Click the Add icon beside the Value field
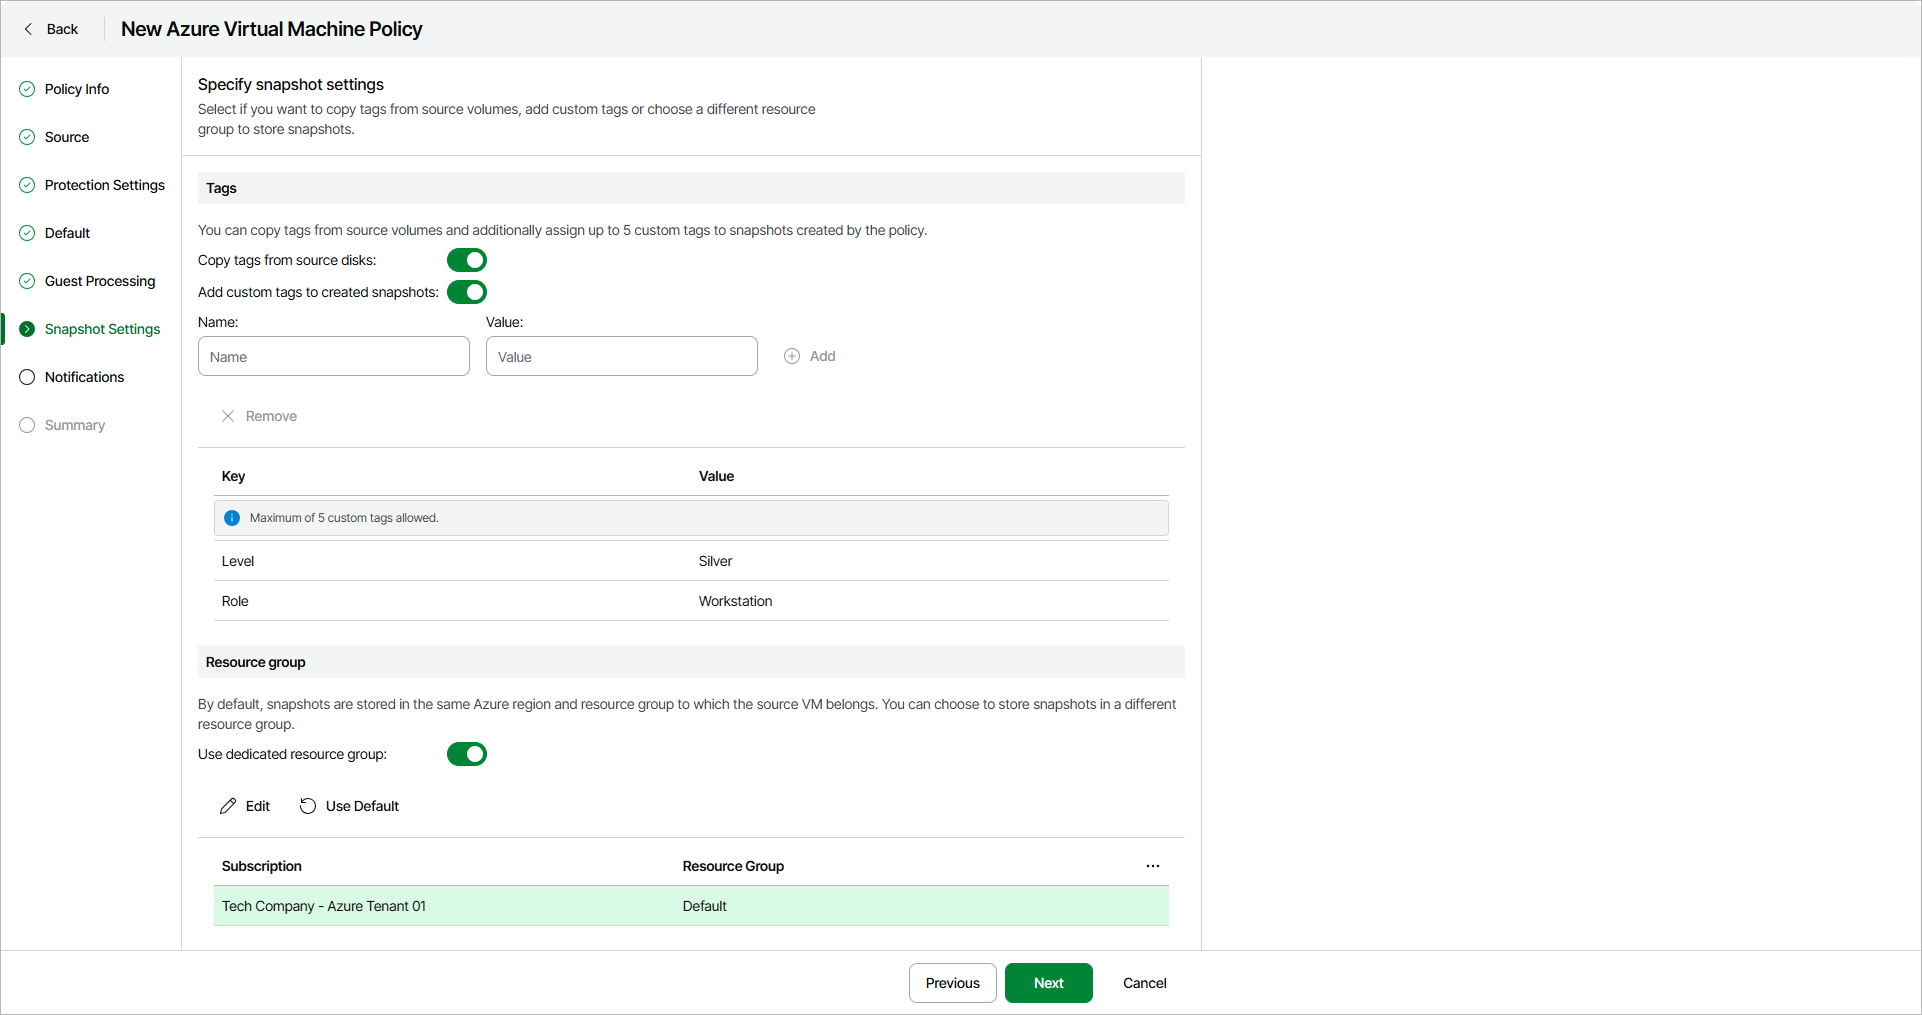Viewport: 1922px width, 1015px height. 791,355
